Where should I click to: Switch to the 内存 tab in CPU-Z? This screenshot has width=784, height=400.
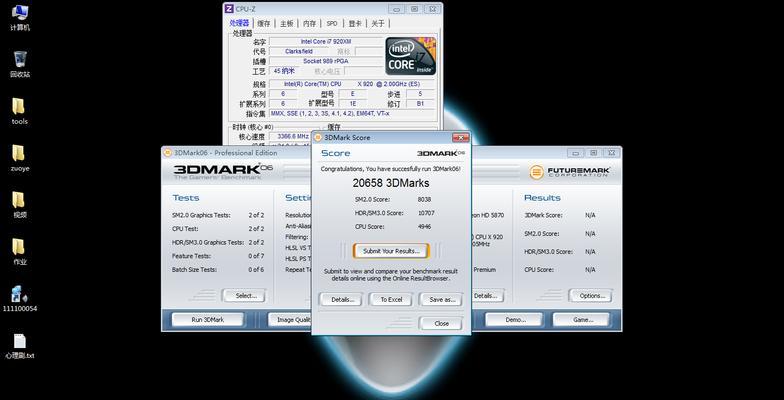pyautogui.click(x=310, y=24)
